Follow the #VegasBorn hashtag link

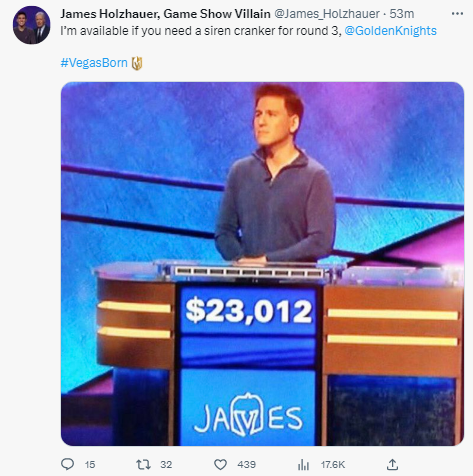coord(94,63)
